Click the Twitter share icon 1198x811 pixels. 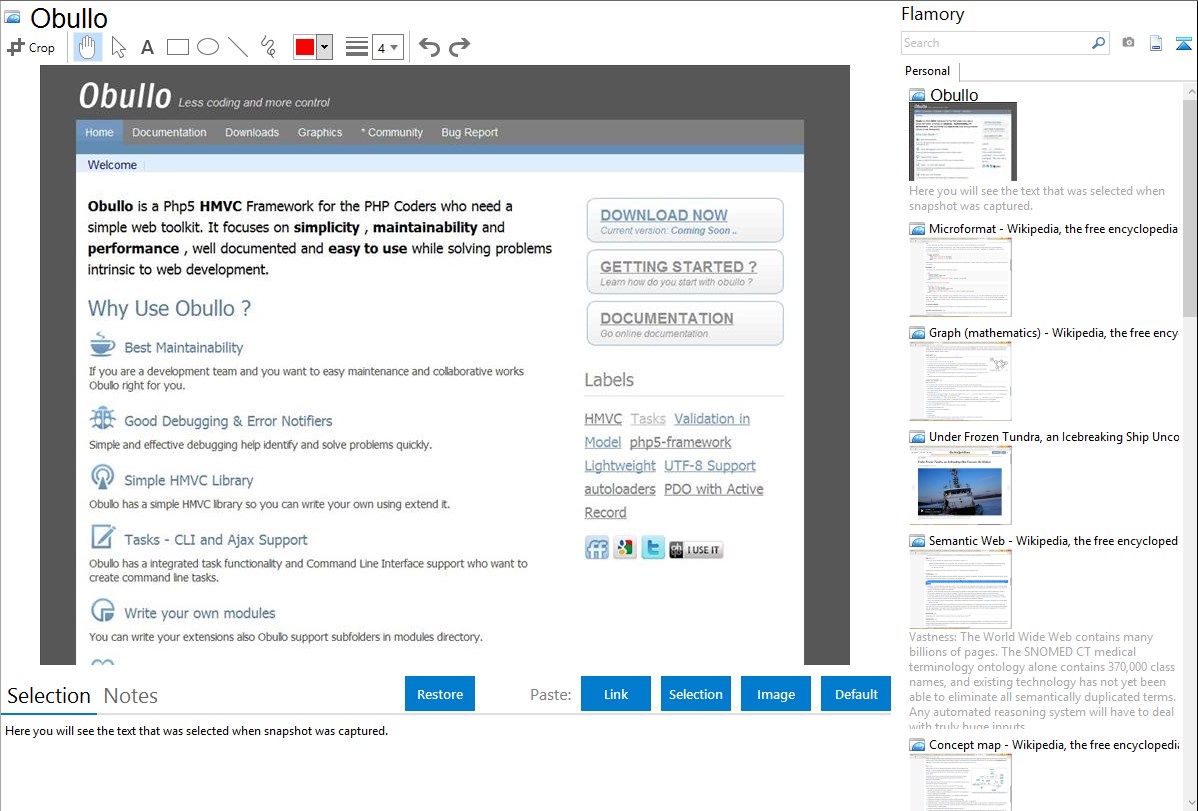coord(652,548)
